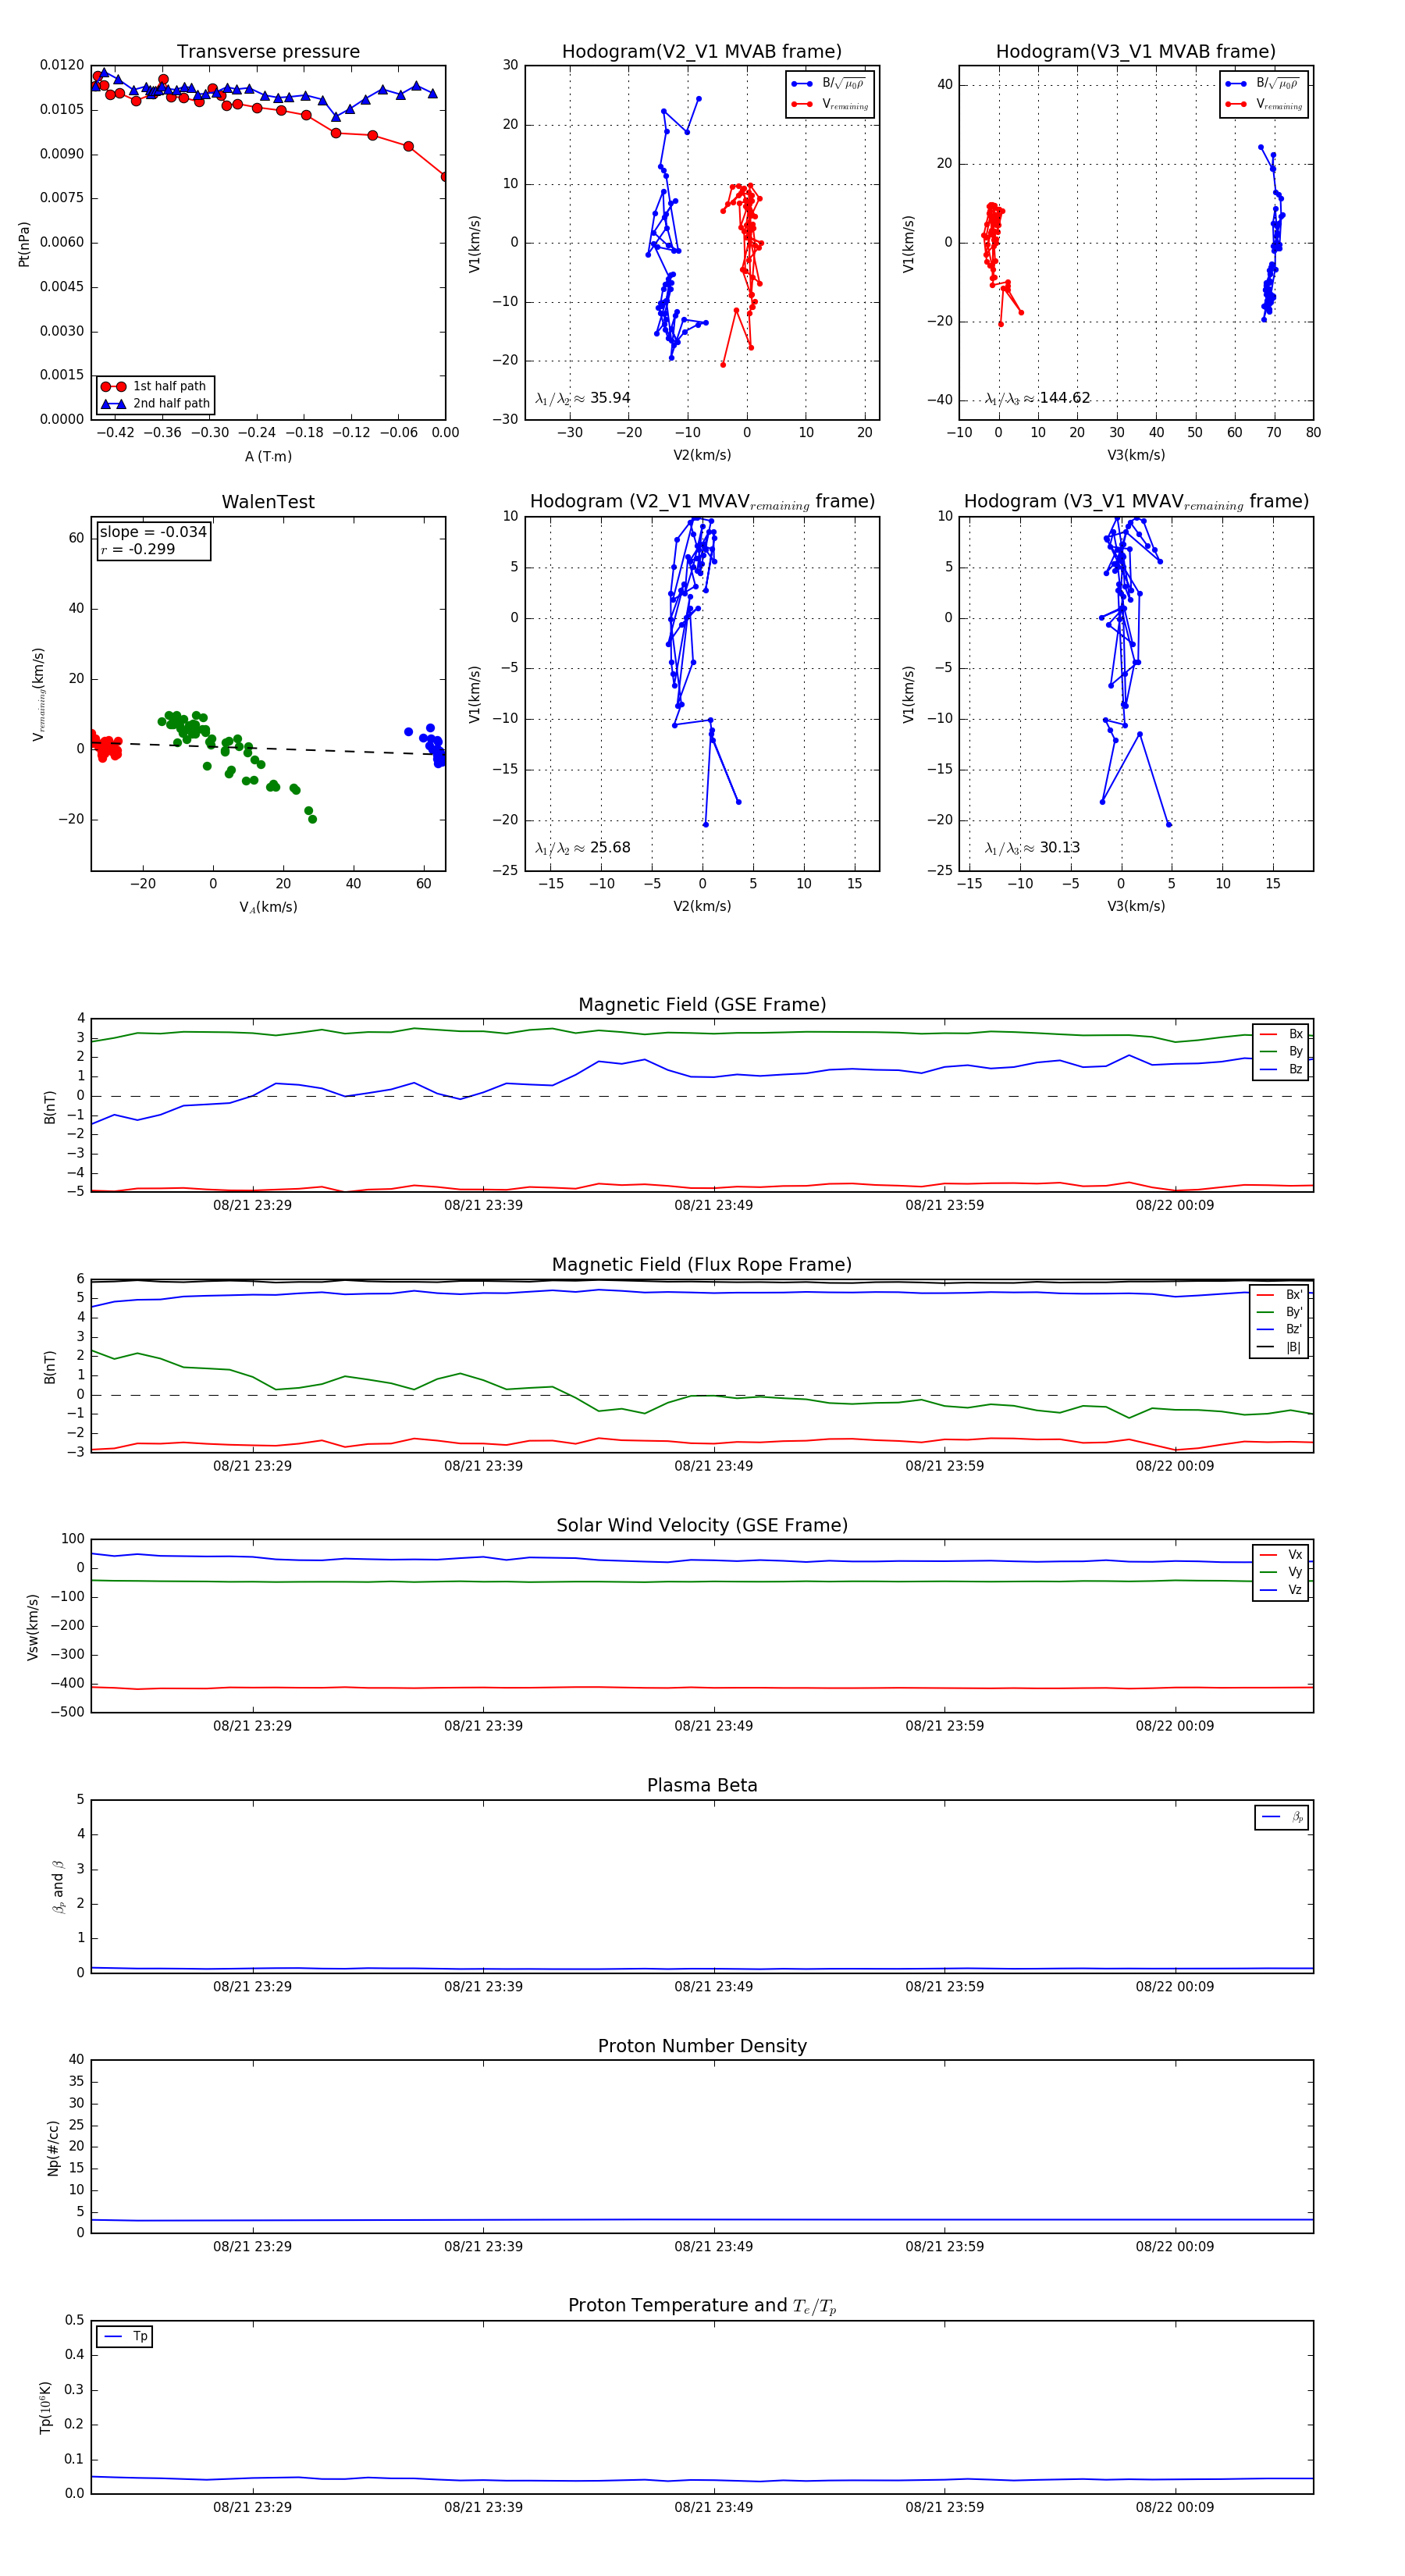Screen dimensions: 1405x2576
Task: Click the 'Magnetic Field (GSE Frame)' title
Action: click(702, 1005)
